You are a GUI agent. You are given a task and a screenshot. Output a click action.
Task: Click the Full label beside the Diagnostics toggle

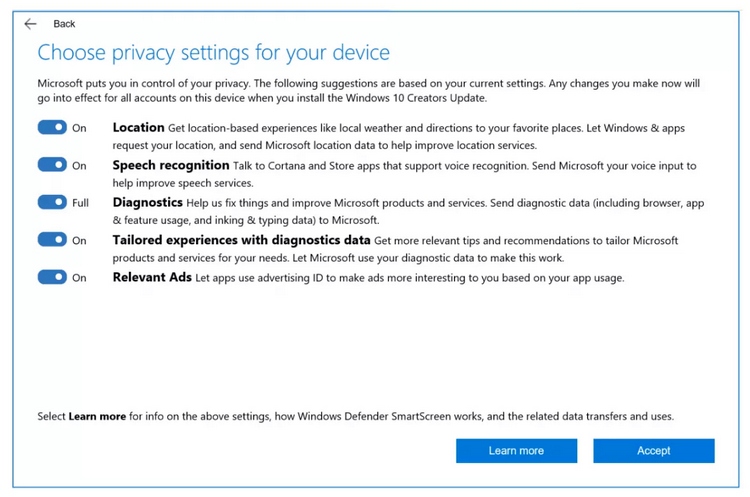81,203
